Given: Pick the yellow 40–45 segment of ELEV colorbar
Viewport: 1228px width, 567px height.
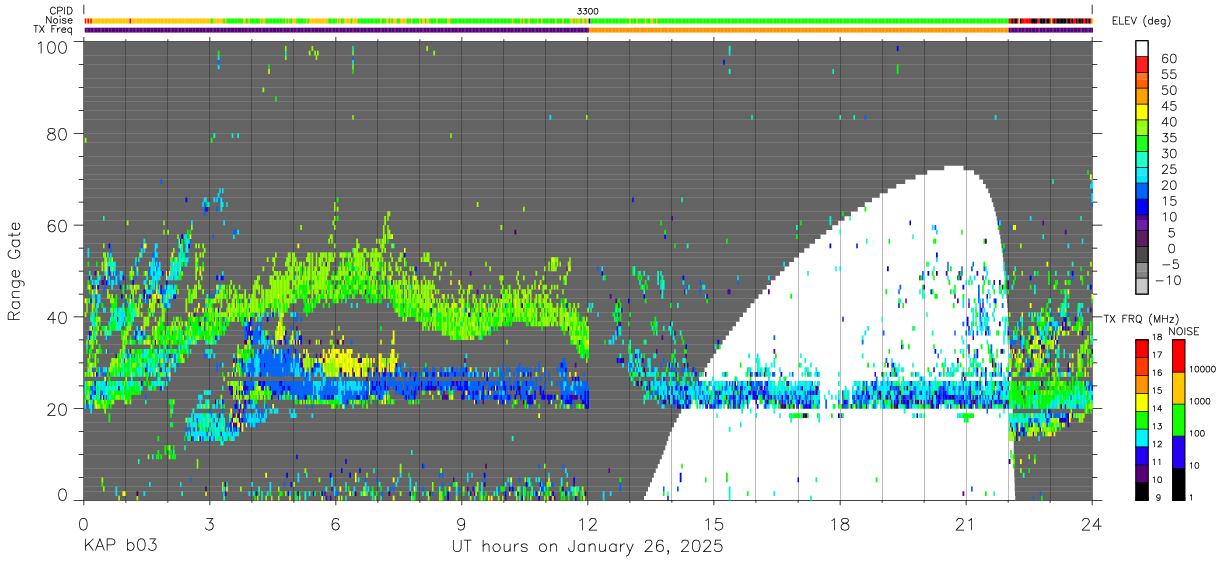Looking at the screenshot, I should [1142, 113].
